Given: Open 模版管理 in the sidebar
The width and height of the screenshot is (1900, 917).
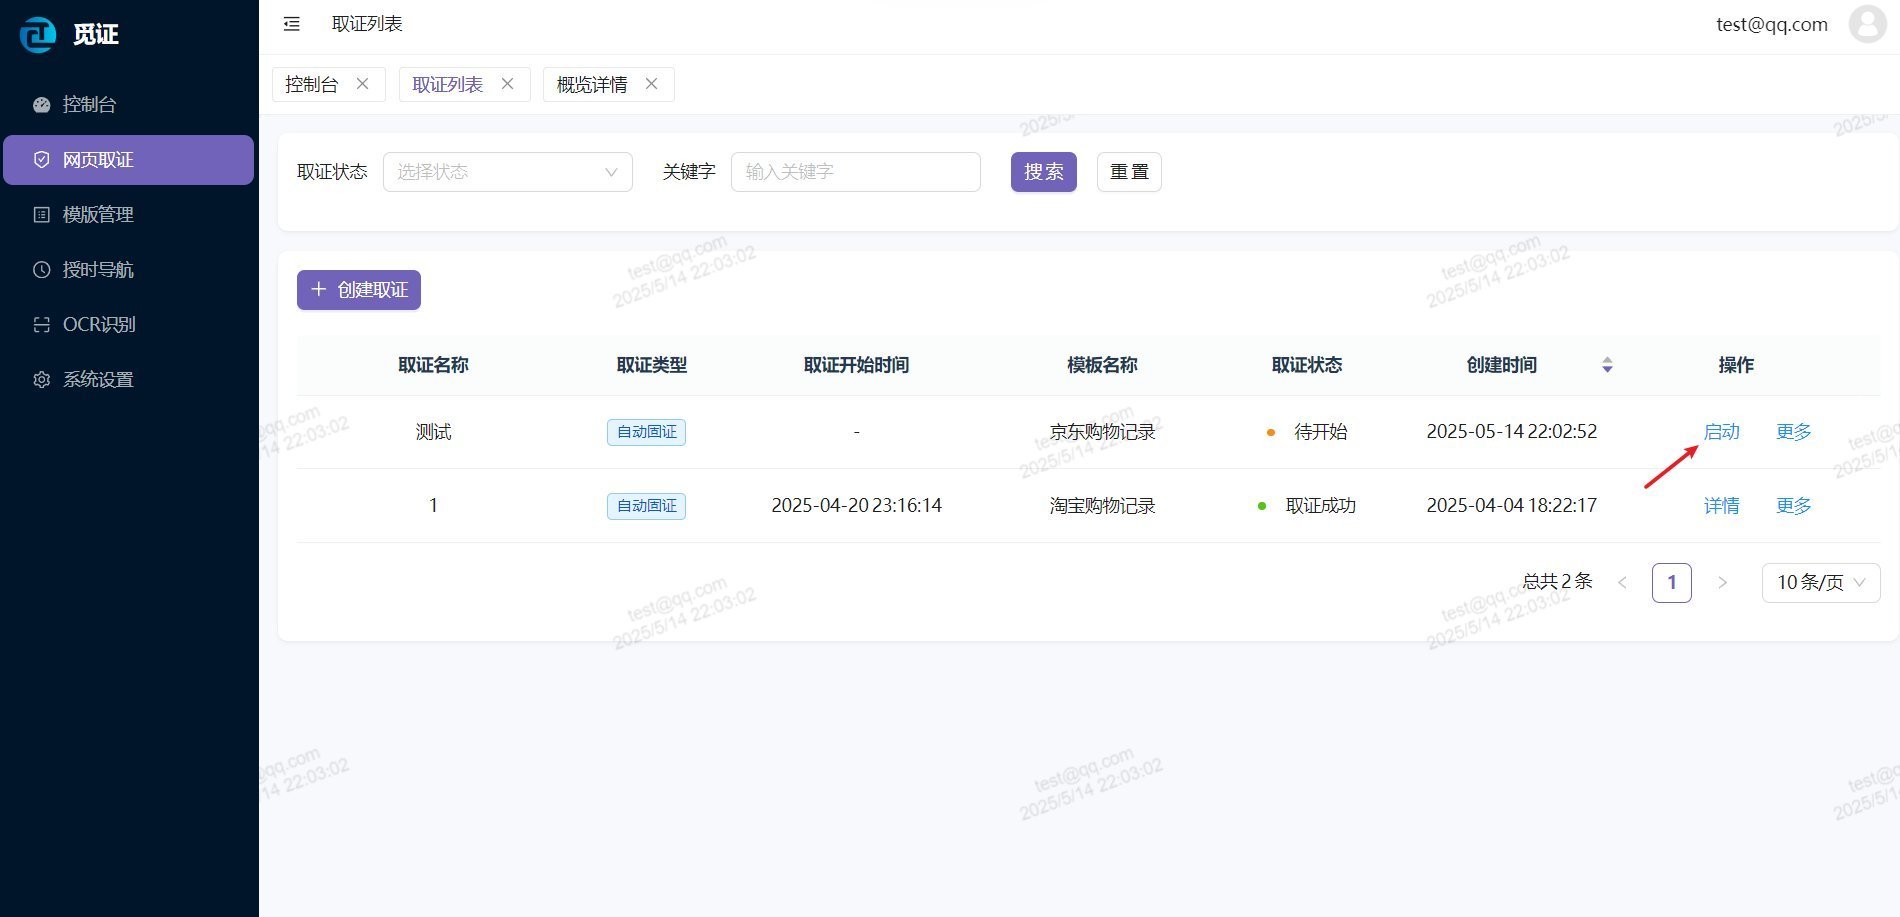Looking at the screenshot, I should (x=98, y=215).
